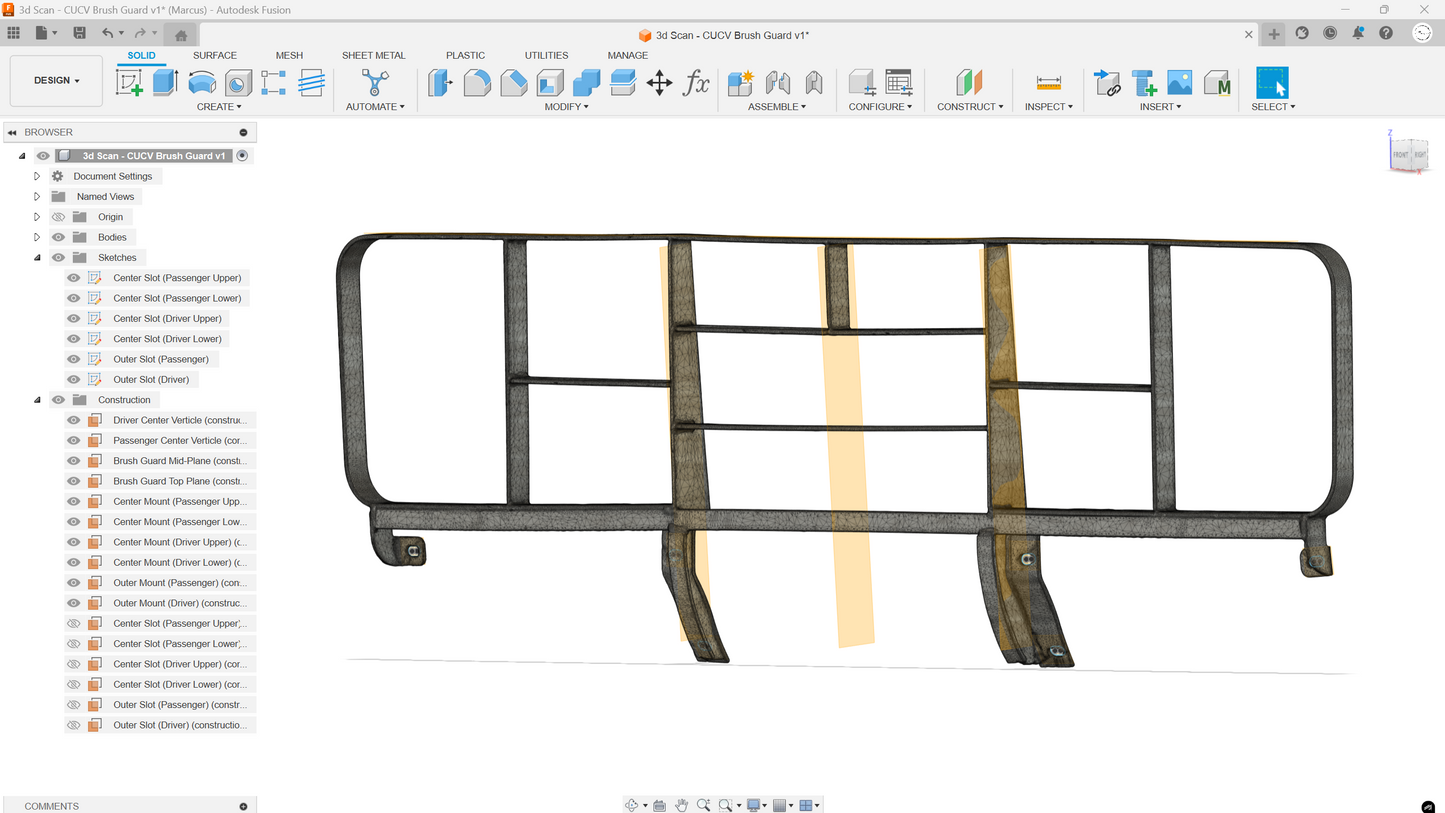The image size is (1445, 813).
Task: Open the CONSTRUCT dropdown menu
Action: (x=969, y=107)
